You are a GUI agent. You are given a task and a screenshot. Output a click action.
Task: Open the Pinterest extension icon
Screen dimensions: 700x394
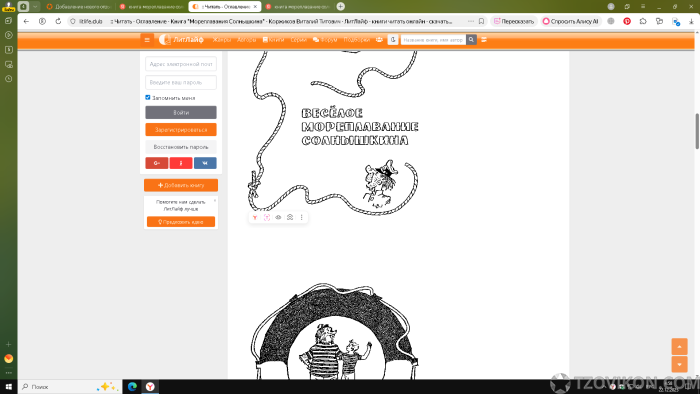click(x=627, y=21)
